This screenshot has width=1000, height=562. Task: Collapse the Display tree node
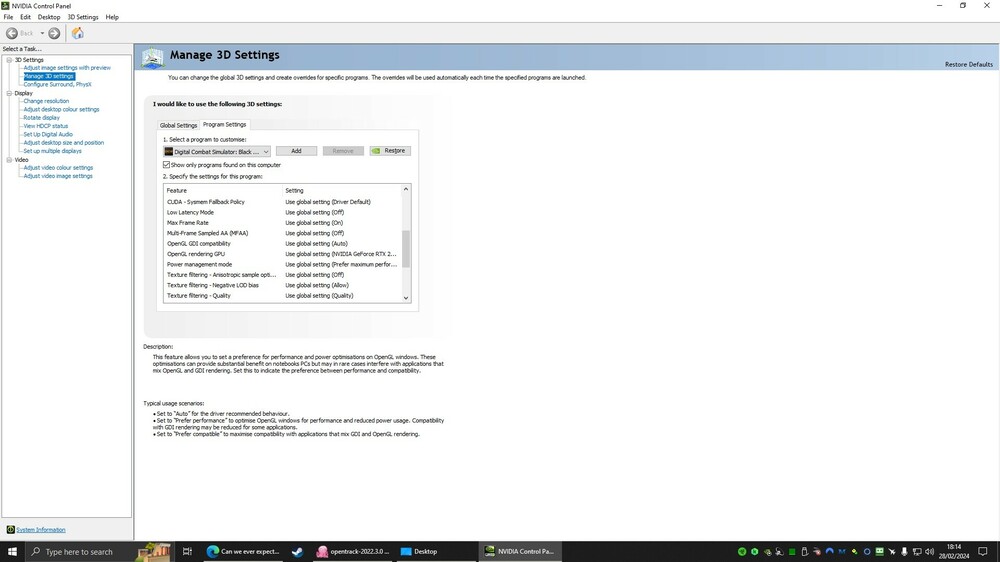(10, 93)
